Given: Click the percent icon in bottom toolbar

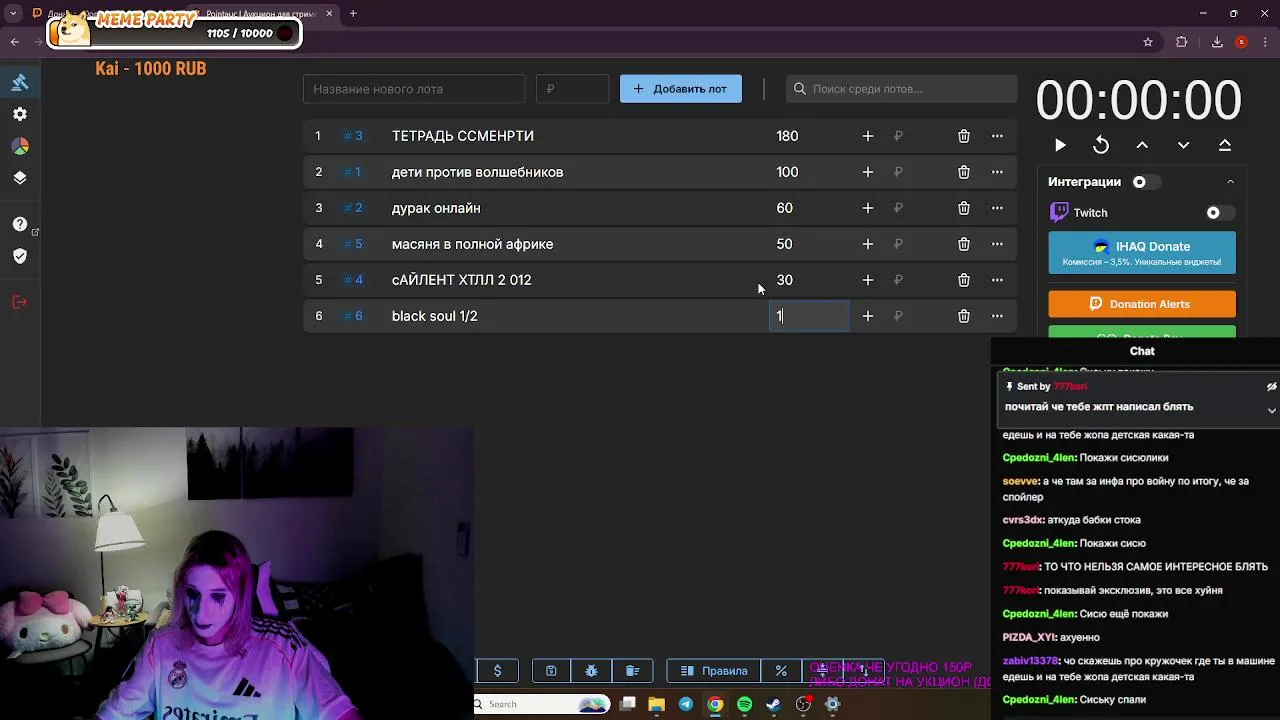Looking at the screenshot, I should point(781,671).
